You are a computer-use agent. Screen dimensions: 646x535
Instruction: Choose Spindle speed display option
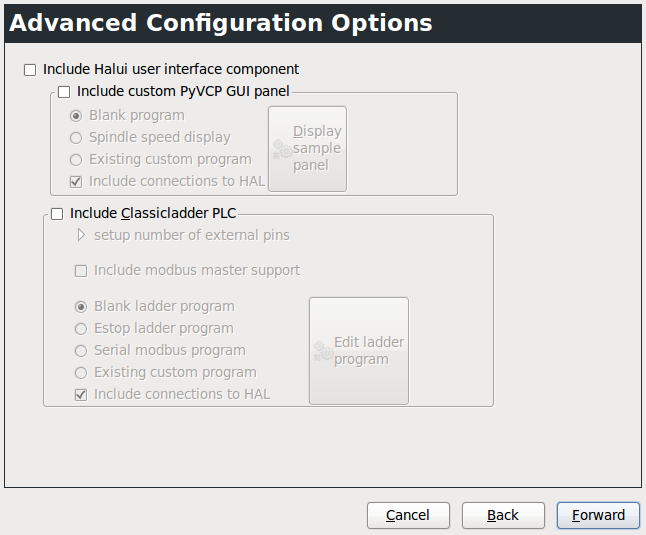[x=76, y=138]
